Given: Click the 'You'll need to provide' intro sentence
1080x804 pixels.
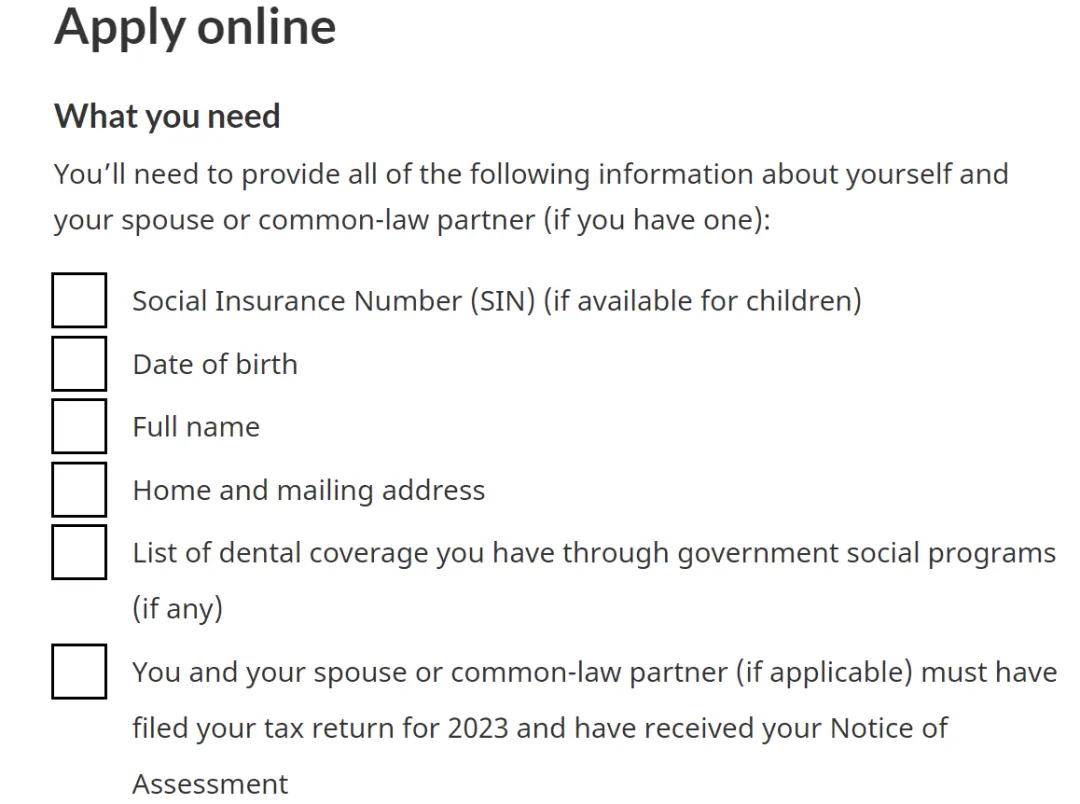Looking at the screenshot, I should tap(531, 174).
